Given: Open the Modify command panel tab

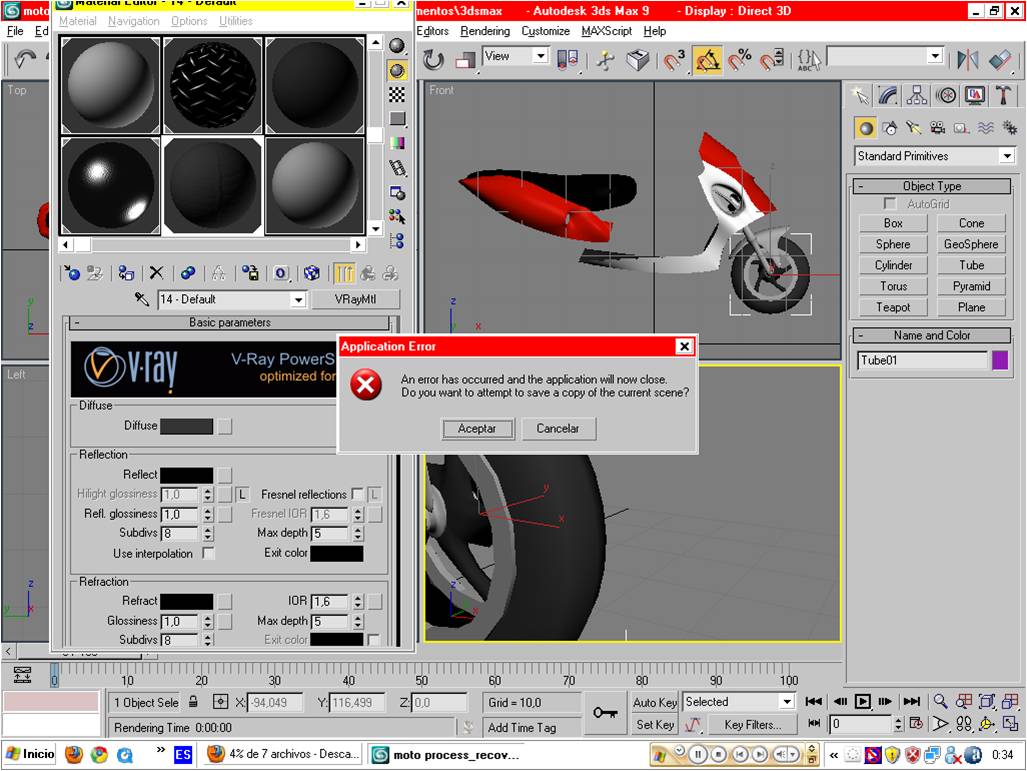Looking at the screenshot, I should click(888, 96).
